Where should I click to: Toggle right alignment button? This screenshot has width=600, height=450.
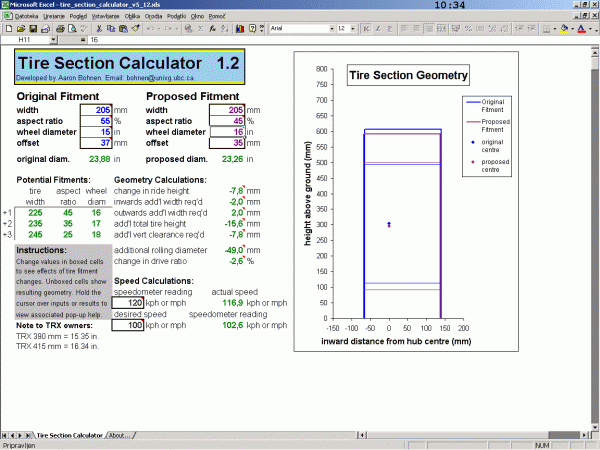(429, 28)
